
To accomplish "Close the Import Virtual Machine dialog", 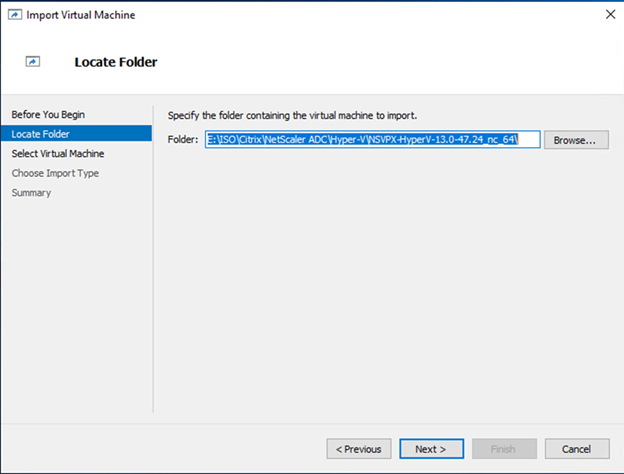I will coord(610,15).
